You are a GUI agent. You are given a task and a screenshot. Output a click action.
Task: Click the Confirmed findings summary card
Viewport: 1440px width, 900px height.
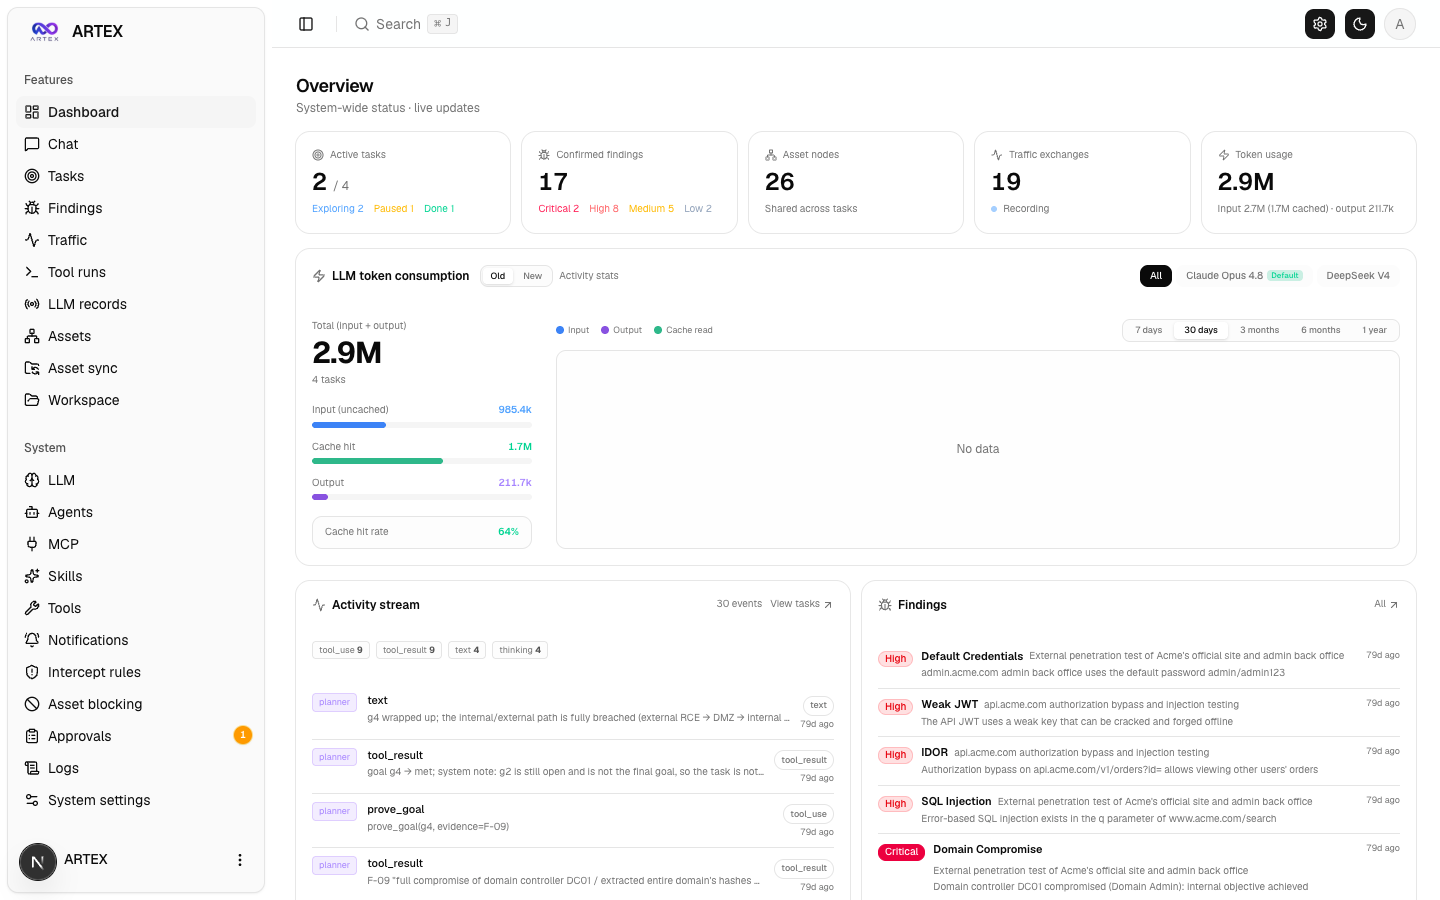(x=629, y=182)
